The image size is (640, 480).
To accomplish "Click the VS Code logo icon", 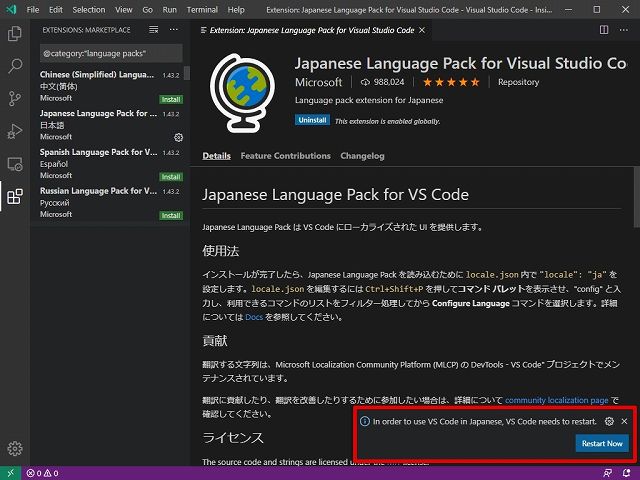I will pyautogui.click(x=11, y=9).
